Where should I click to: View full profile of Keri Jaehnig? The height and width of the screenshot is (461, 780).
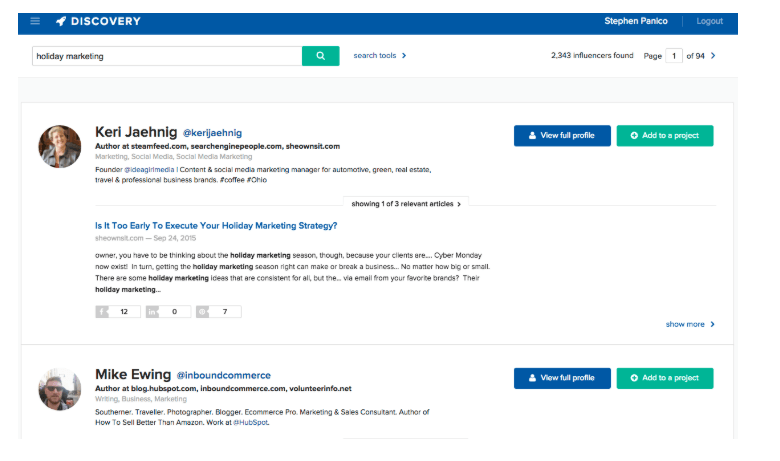pyautogui.click(x=562, y=136)
